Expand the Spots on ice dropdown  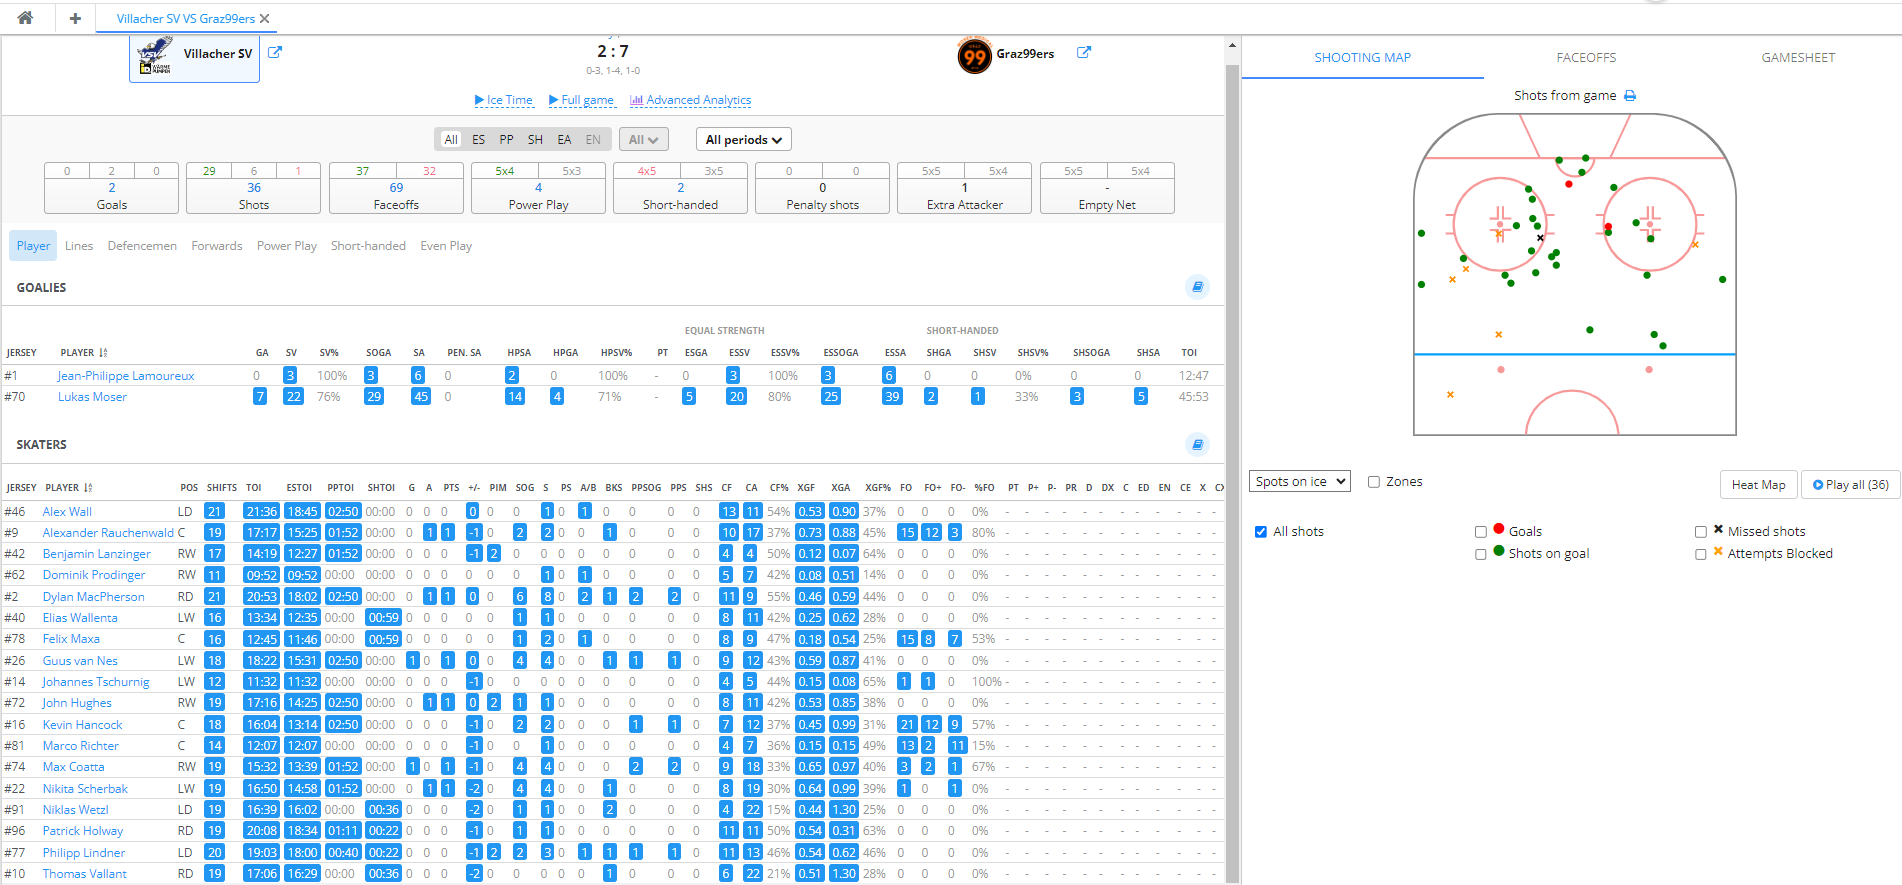point(1300,482)
